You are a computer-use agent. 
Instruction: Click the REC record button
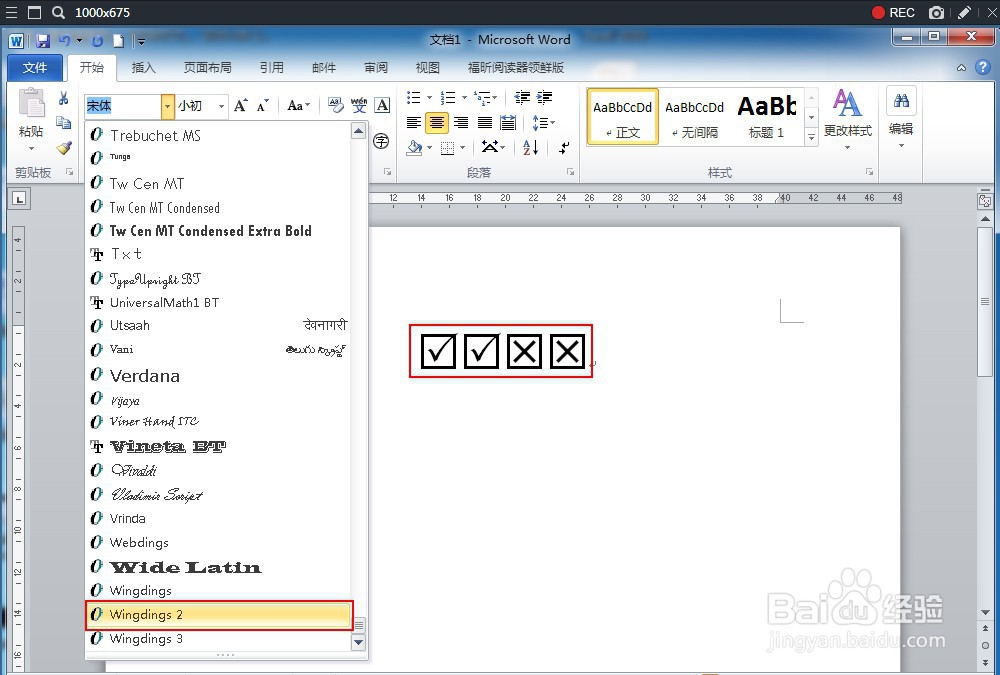coord(893,12)
